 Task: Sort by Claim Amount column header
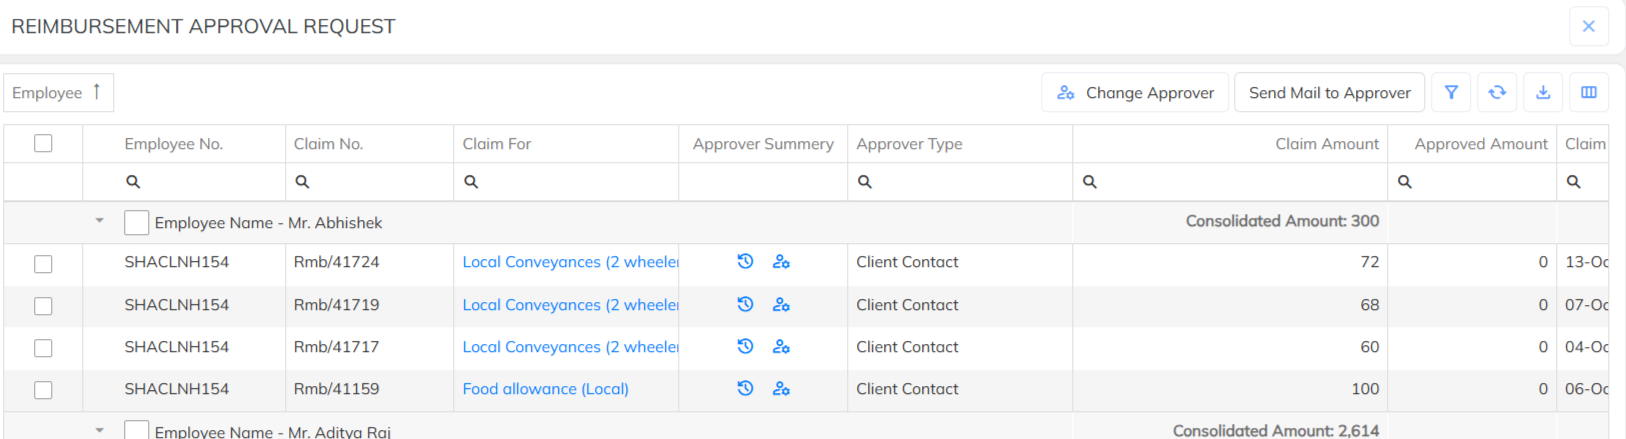[x=1326, y=144]
